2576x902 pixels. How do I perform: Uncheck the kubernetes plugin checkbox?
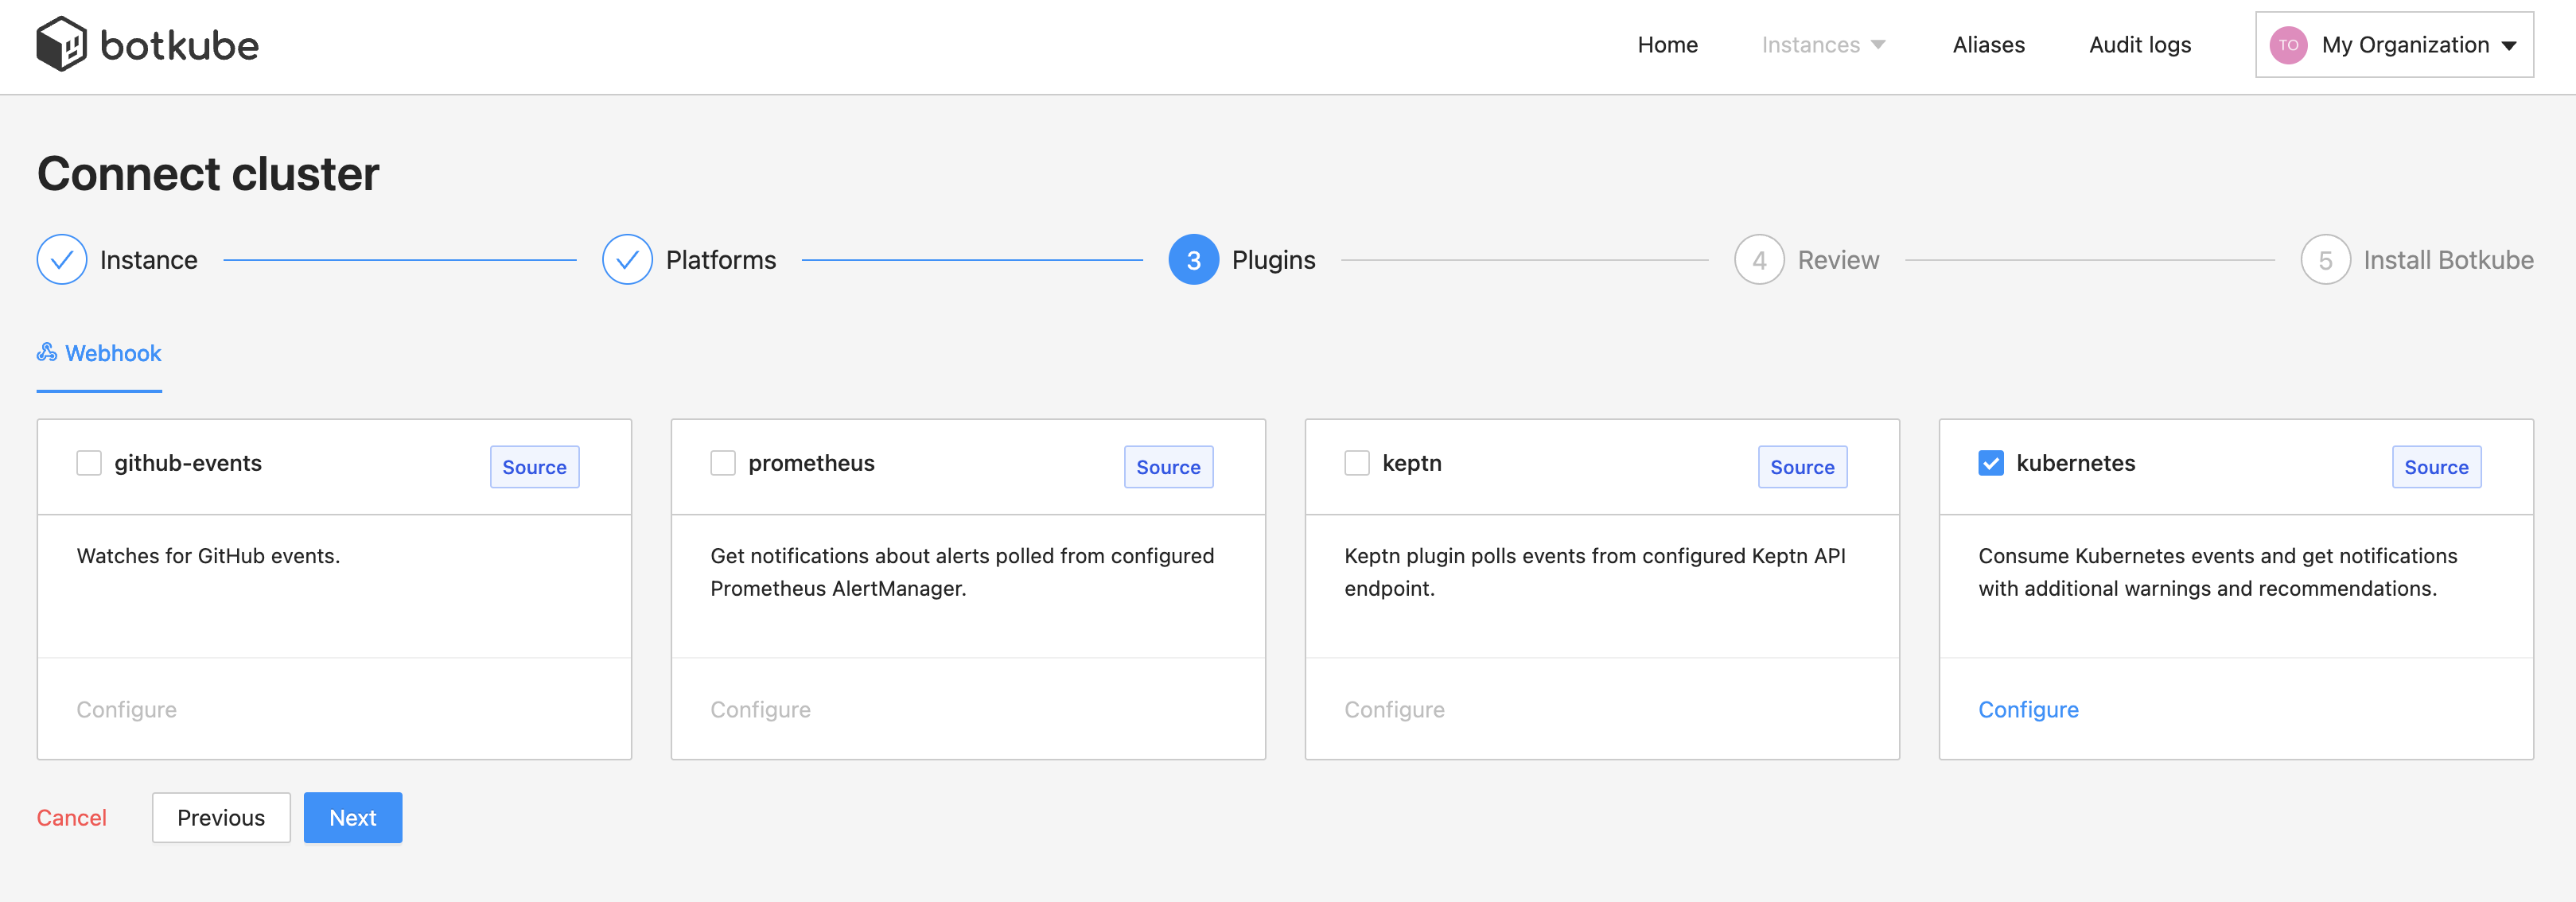[x=1991, y=463]
